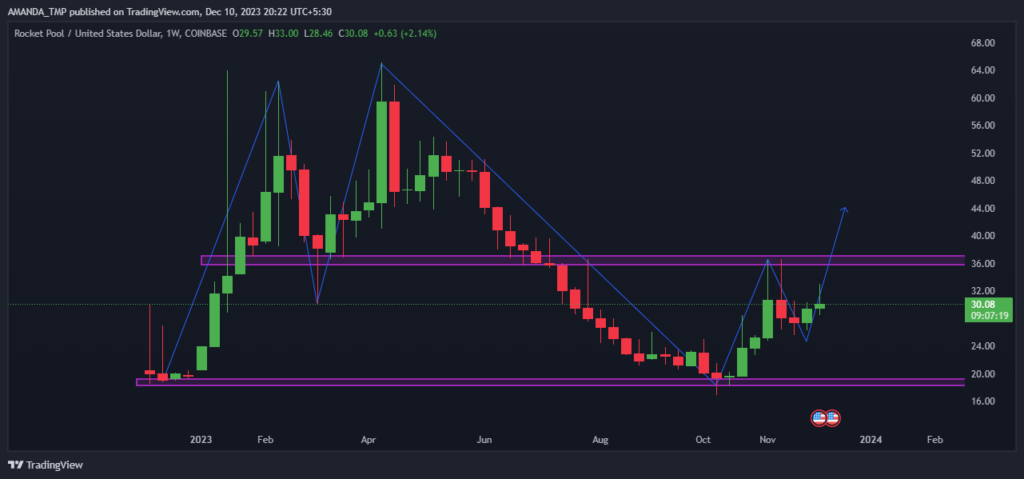
Task: Click the Rocket Pool / United States Dollar title
Action: (86, 33)
